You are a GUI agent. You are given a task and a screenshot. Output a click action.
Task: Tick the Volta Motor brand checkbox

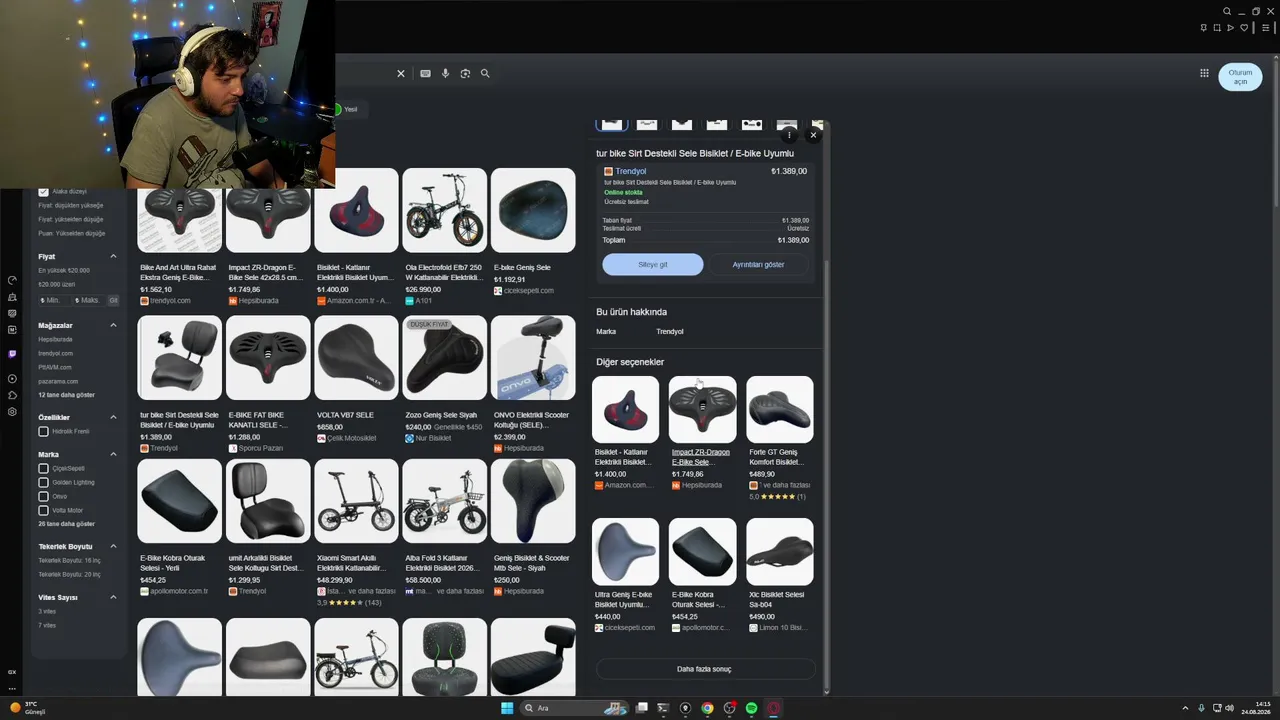click(x=43, y=510)
